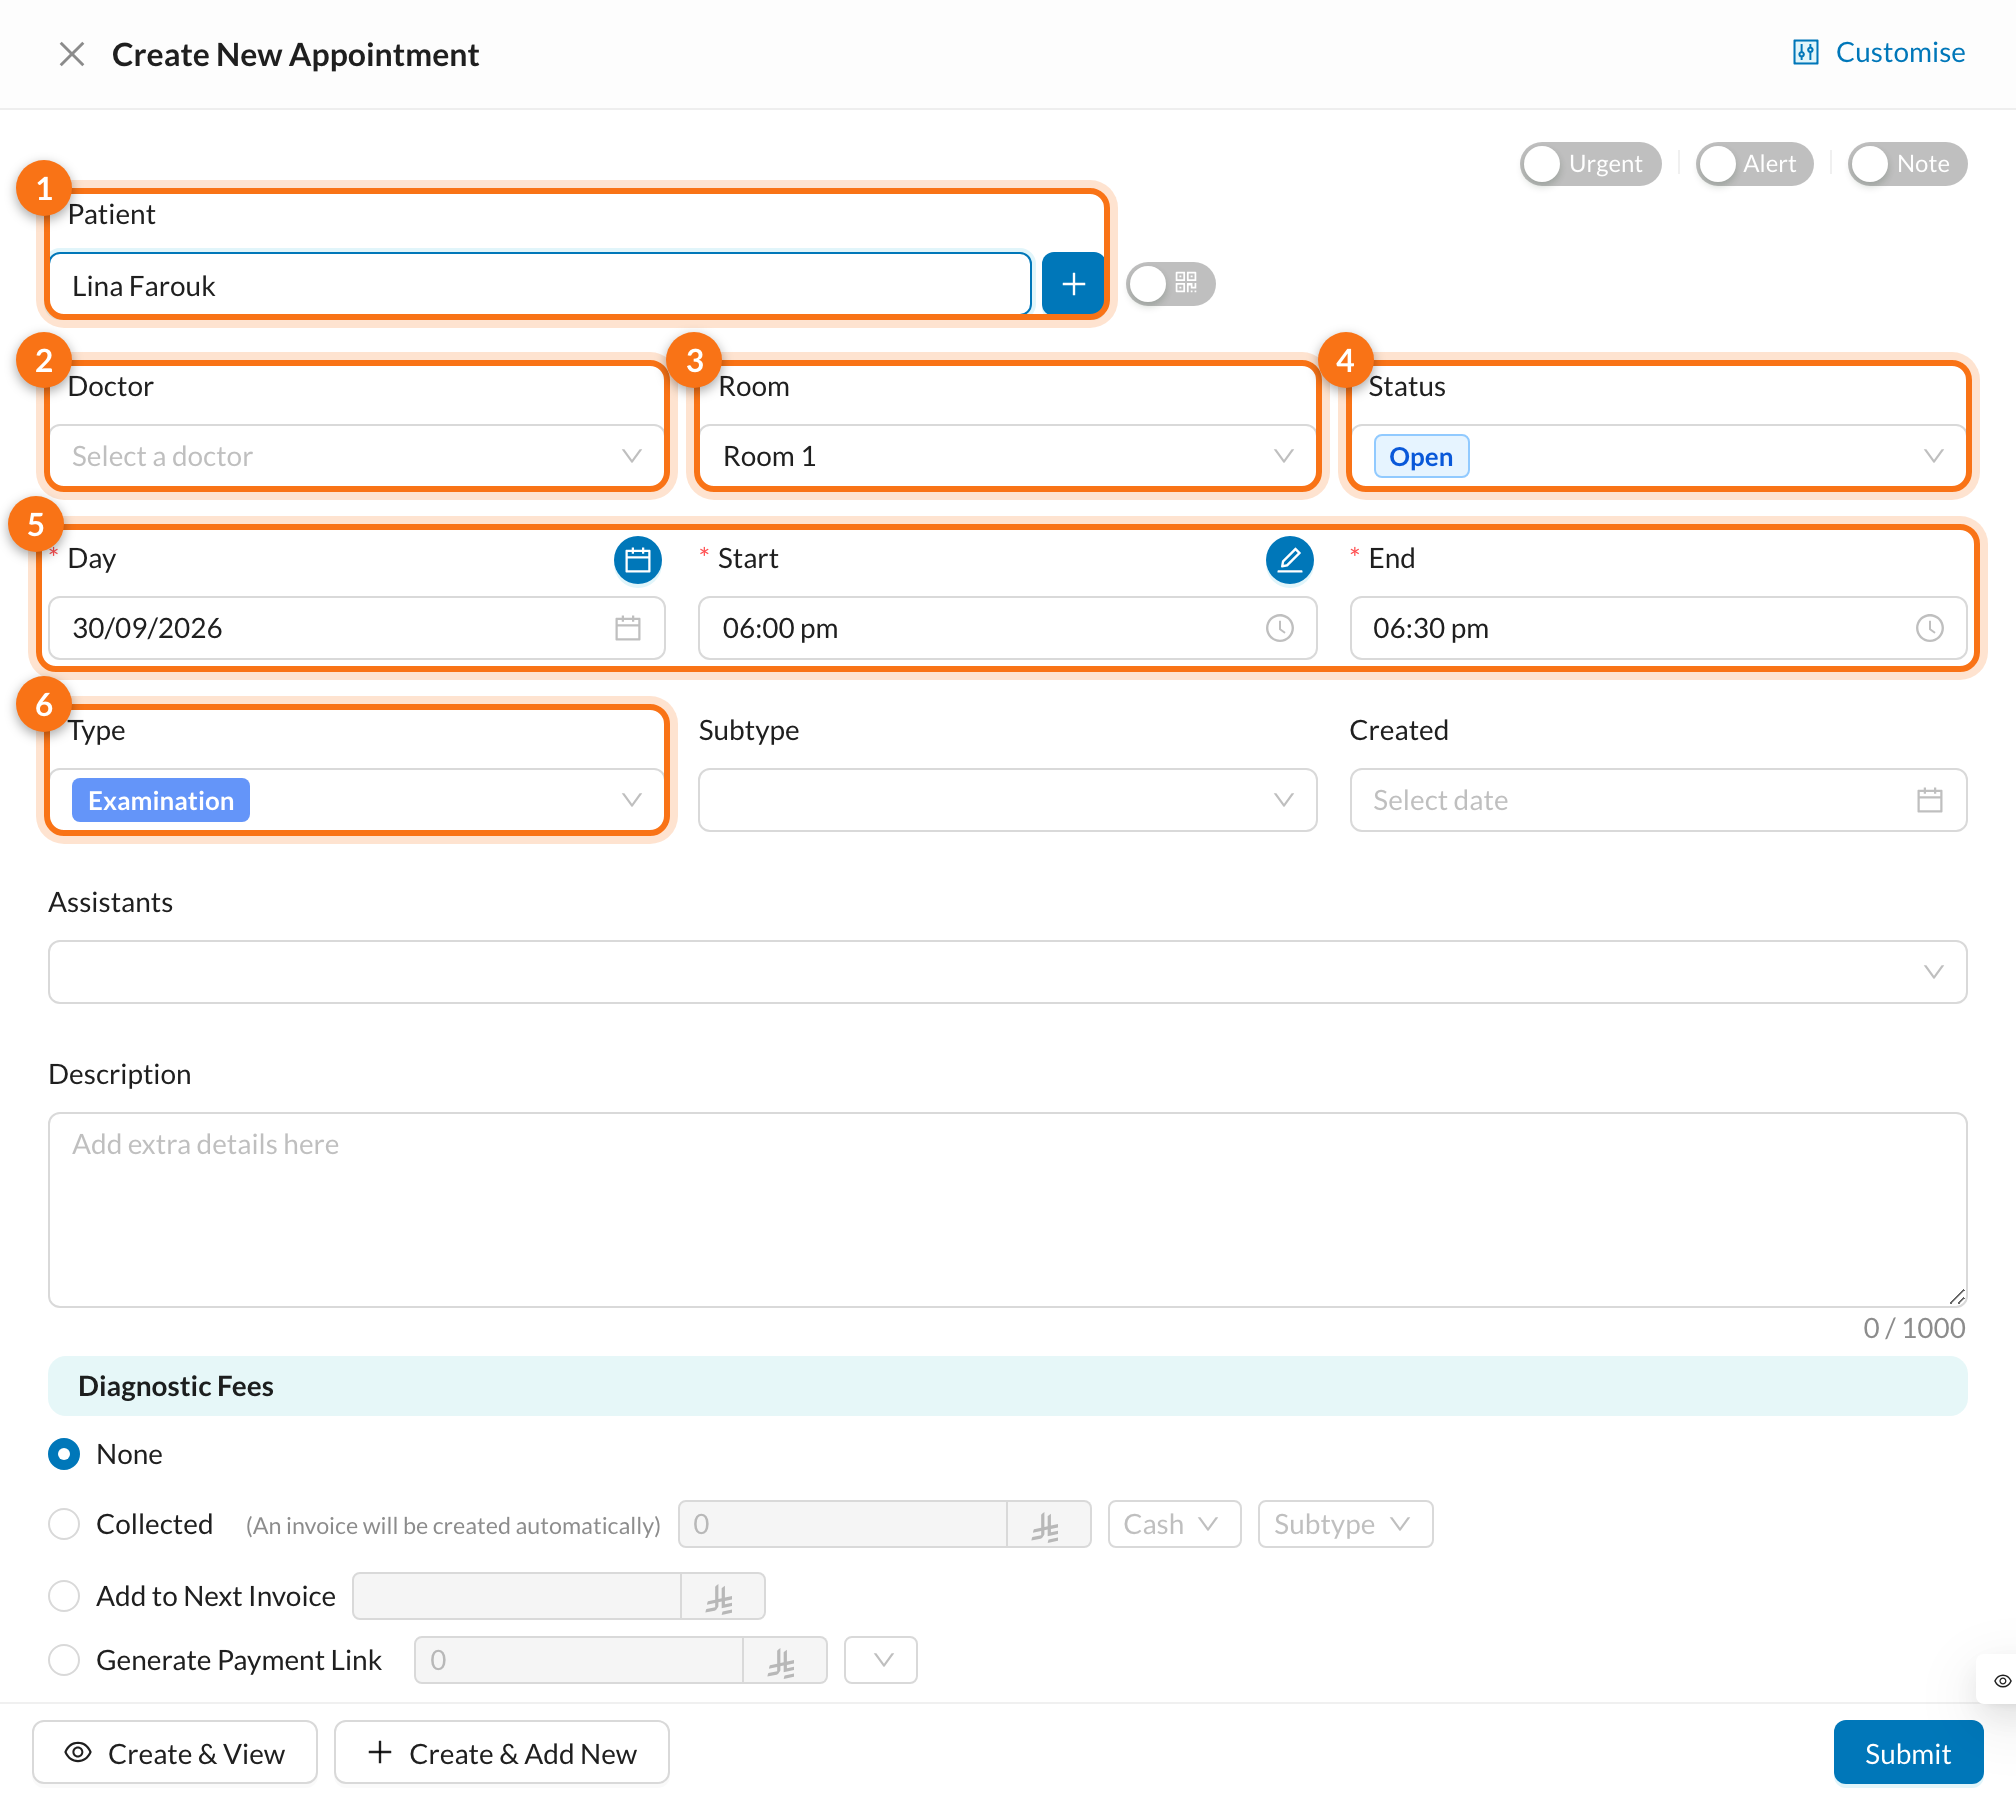
Task: Toggle the QR code scan switch
Action: pyautogui.click(x=1170, y=284)
